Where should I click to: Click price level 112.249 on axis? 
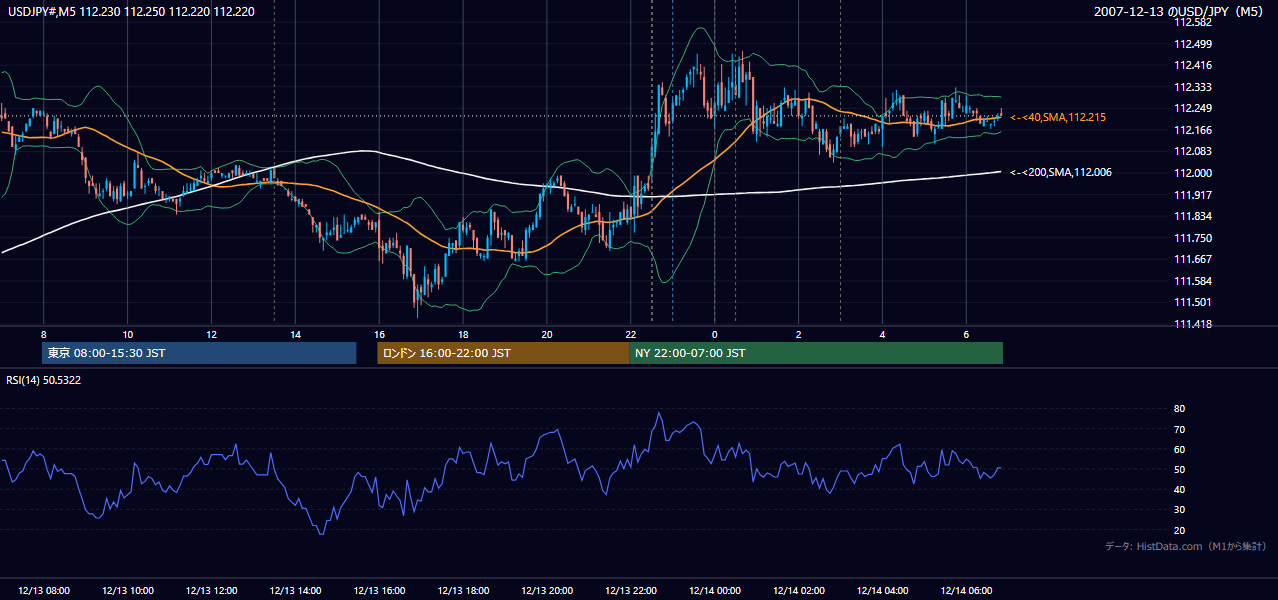pyautogui.click(x=1194, y=108)
